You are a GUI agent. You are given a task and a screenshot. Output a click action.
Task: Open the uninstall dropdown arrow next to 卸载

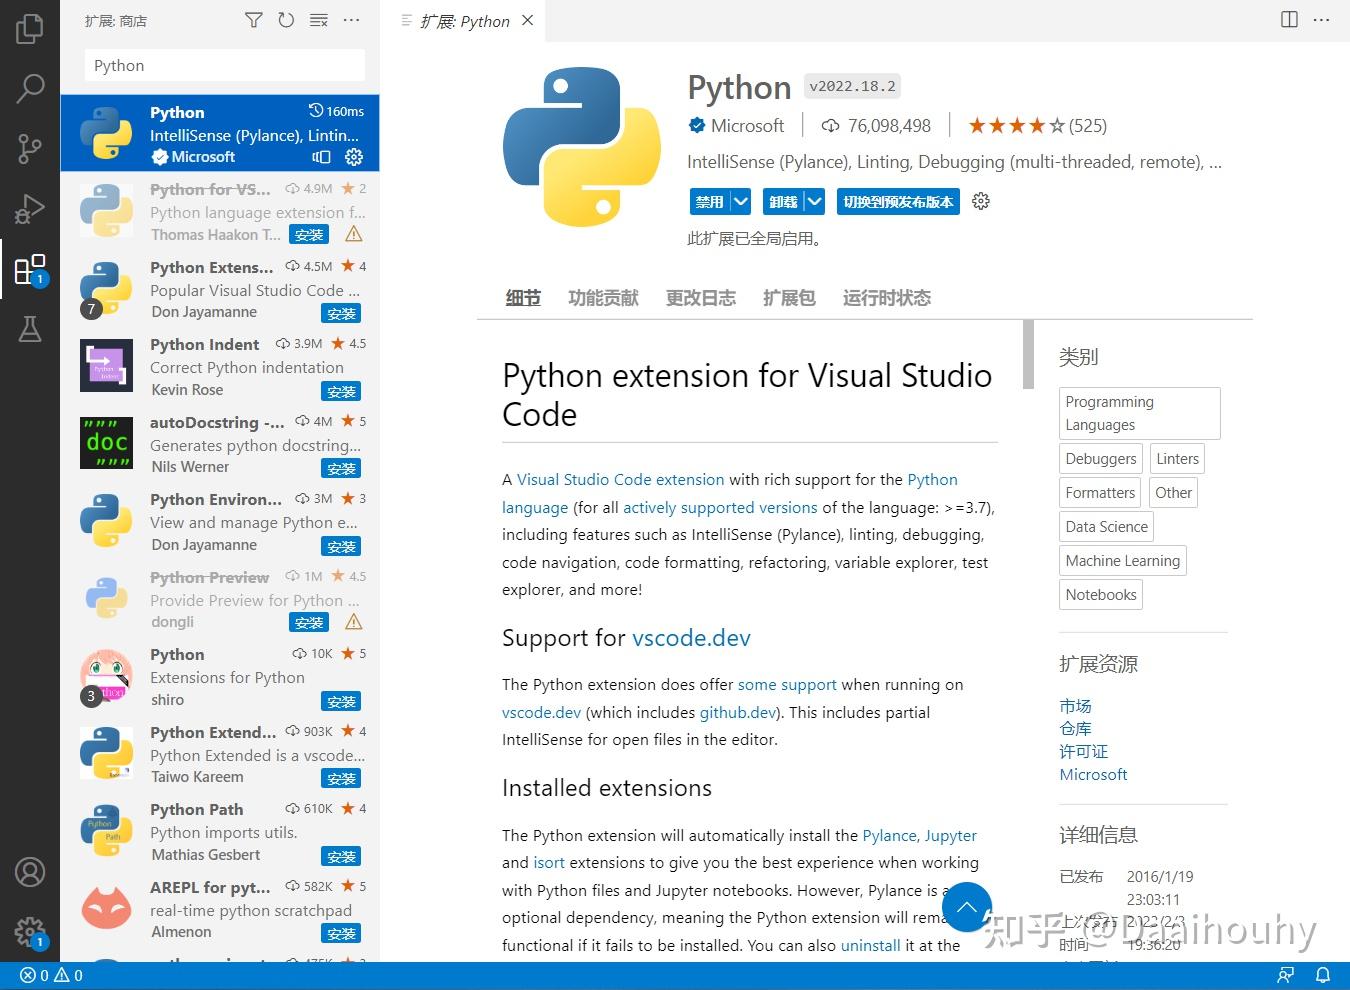tap(815, 201)
